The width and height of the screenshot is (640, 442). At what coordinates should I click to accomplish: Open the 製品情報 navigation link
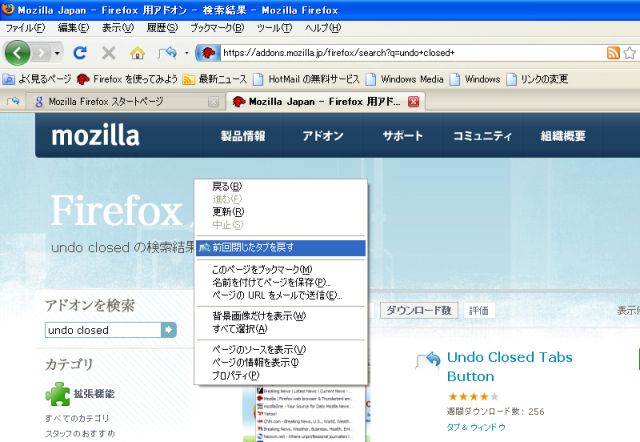pos(243,136)
